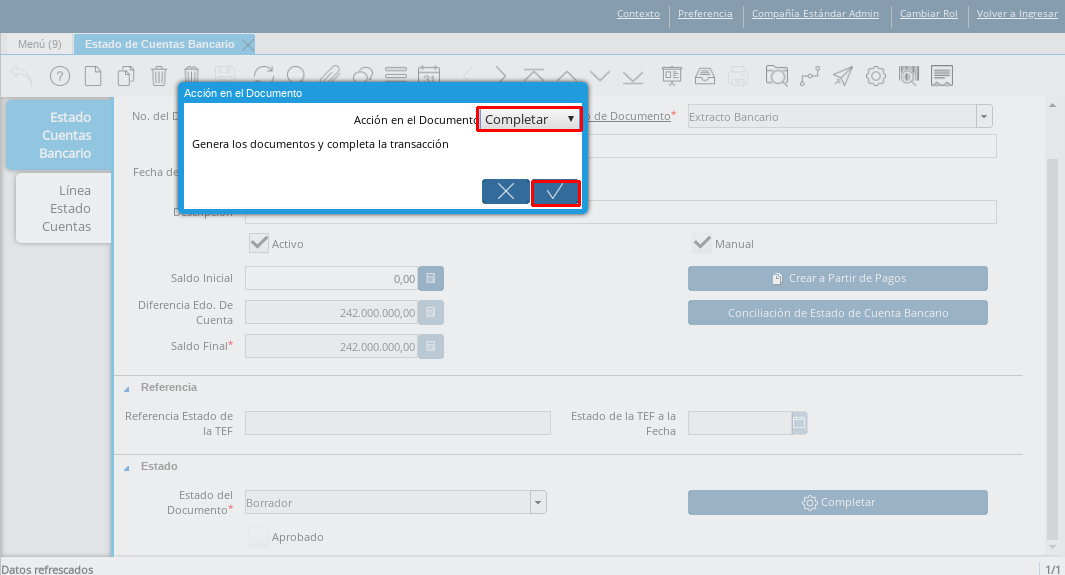The width and height of the screenshot is (1065, 575).
Task: Jump to last record icon
Action: click(633, 75)
